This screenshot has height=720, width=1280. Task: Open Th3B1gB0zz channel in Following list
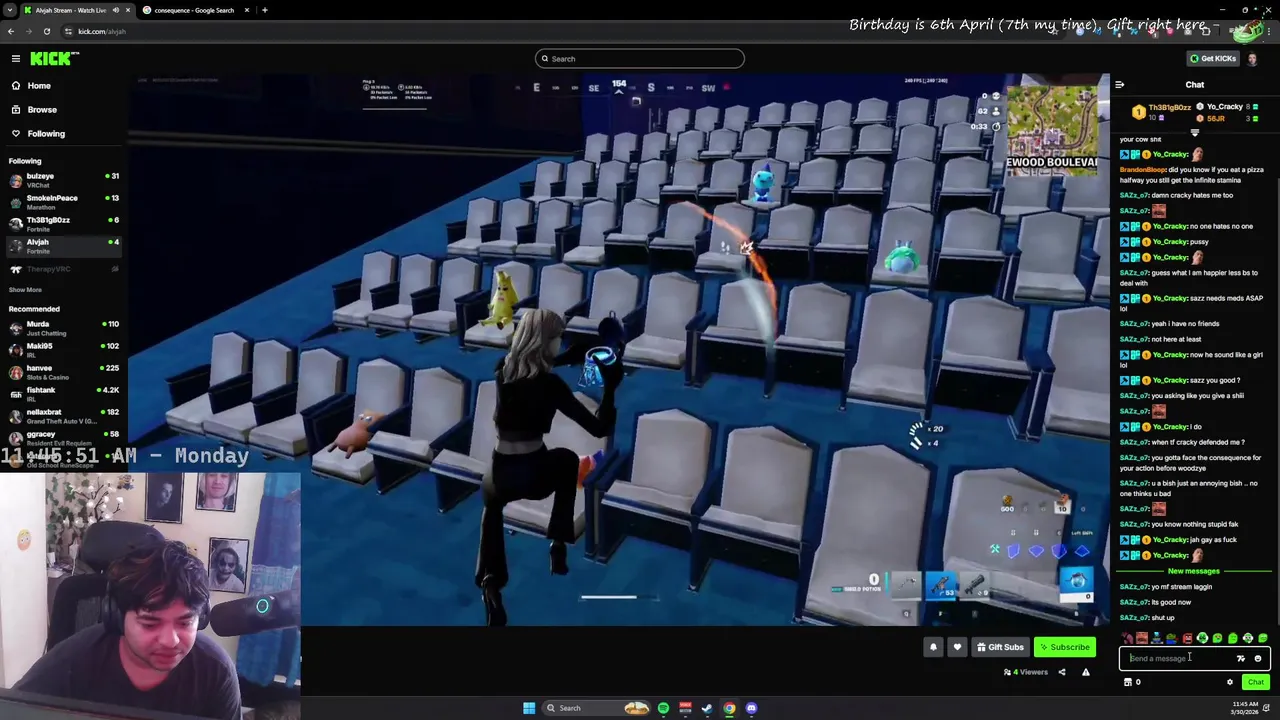[63, 225]
